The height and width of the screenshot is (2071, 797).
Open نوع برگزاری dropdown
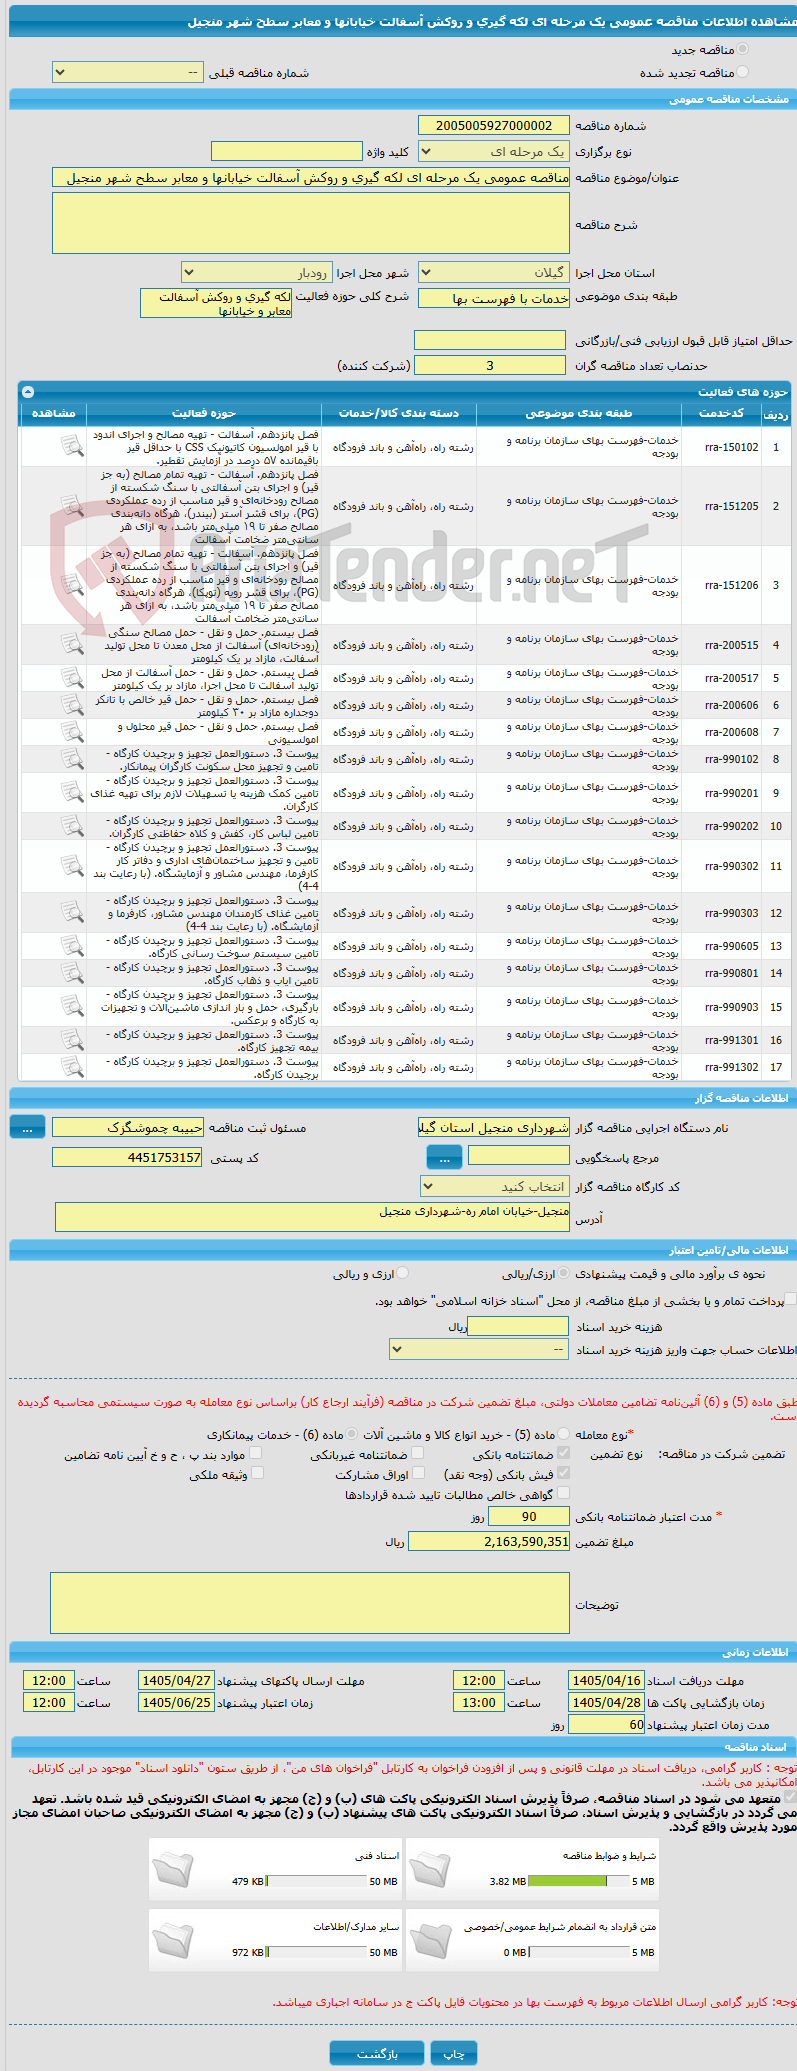tap(494, 152)
